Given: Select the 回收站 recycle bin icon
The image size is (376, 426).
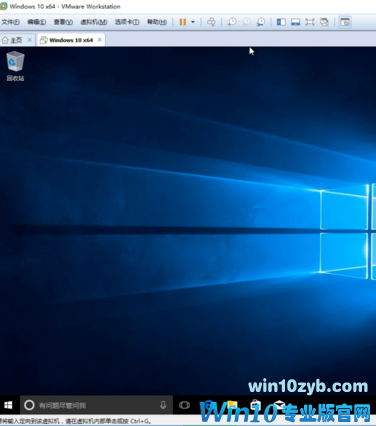Looking at the screenshot, I should tap(15, 66).
